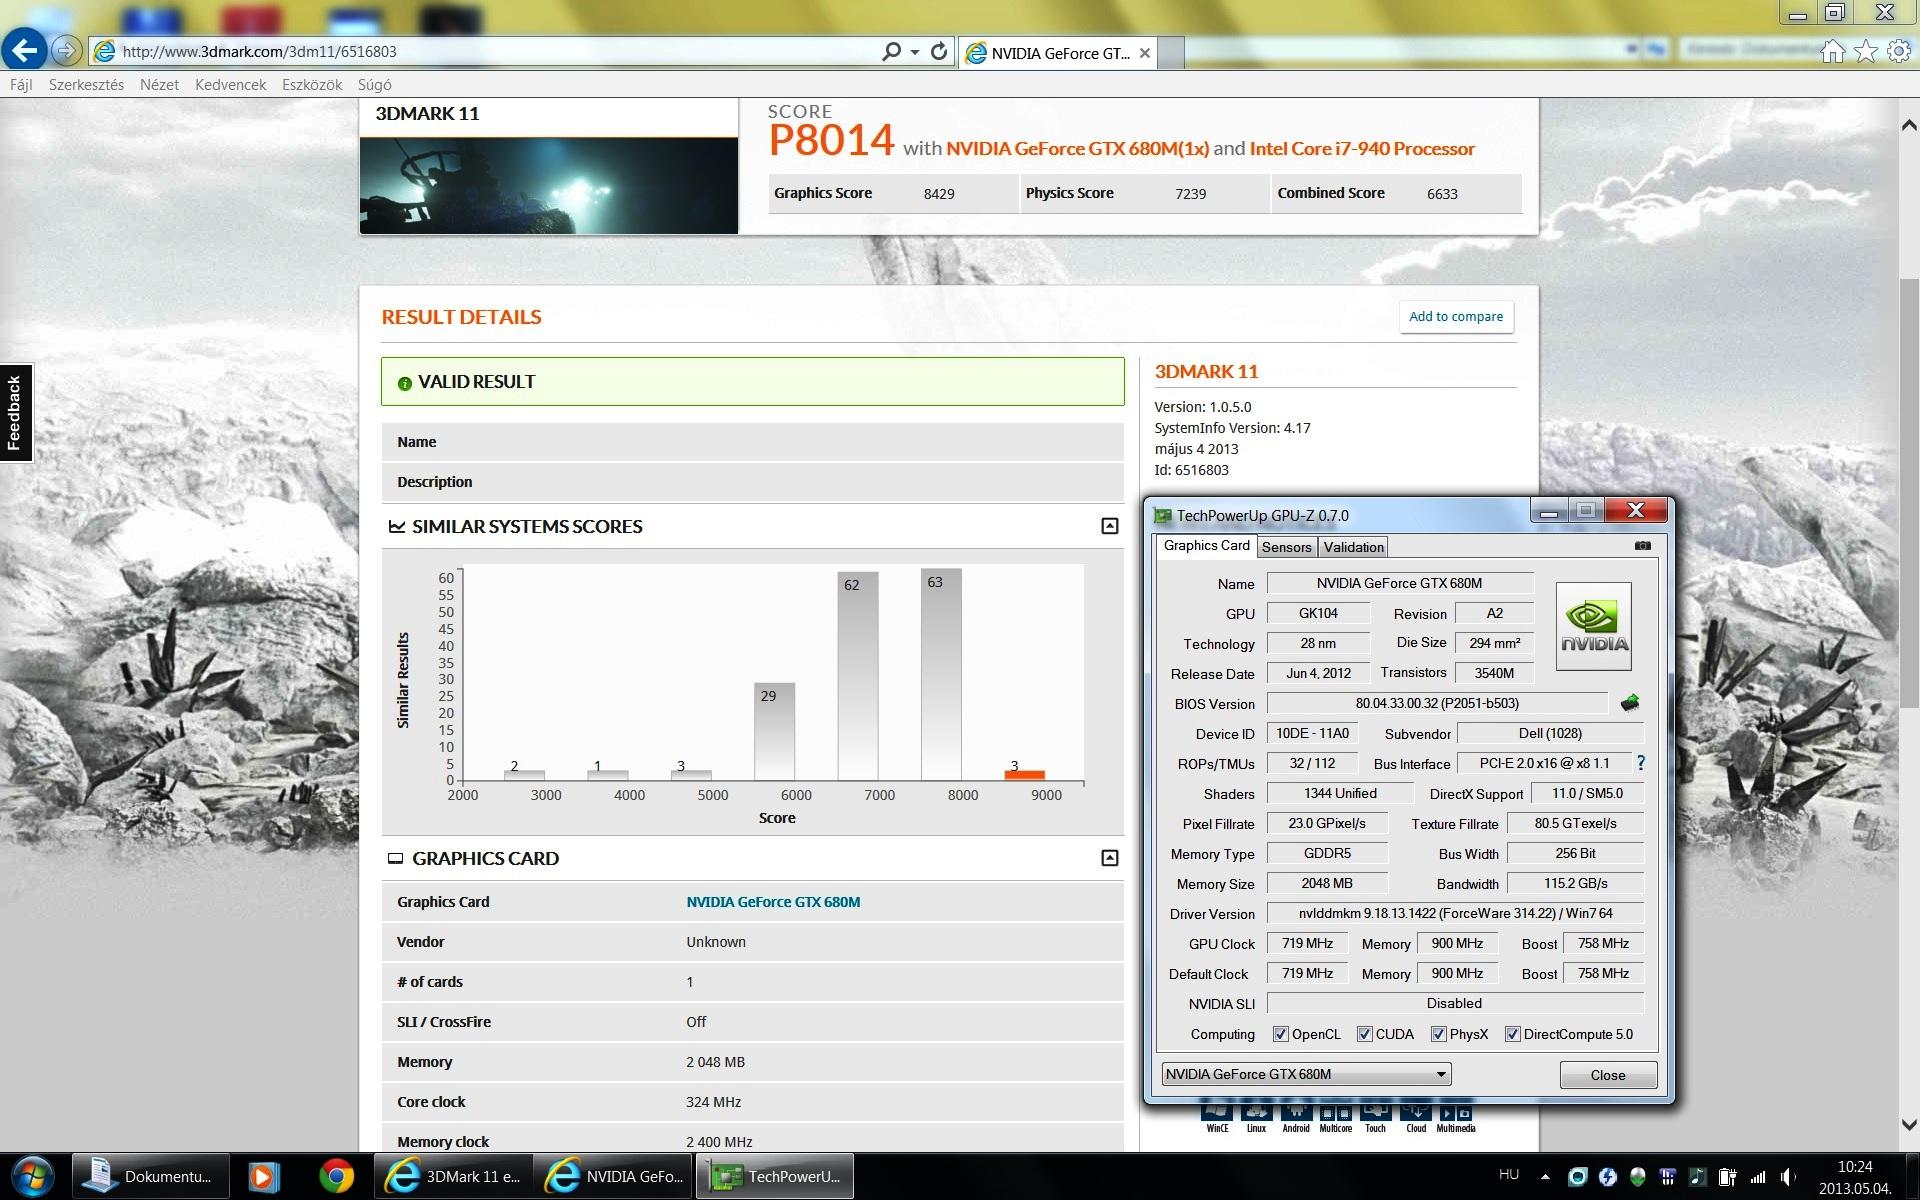Screen dimensions: 1920x1200
Task: Click the Bus Interface question mark icon
Action: coord(1641,763)
